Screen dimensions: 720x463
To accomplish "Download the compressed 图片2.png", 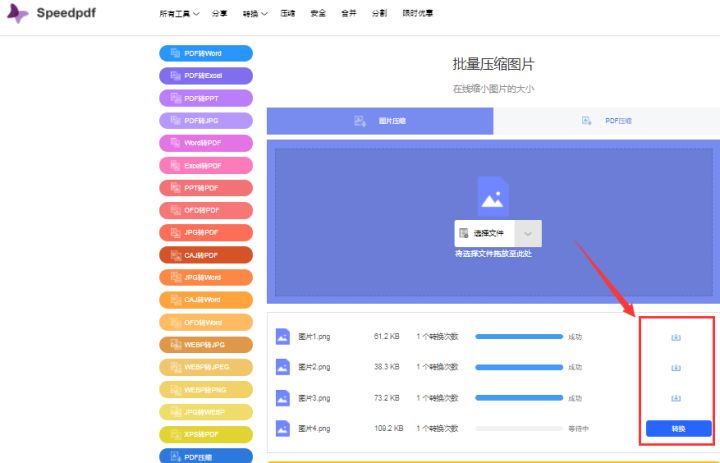I will coord(675,367).
